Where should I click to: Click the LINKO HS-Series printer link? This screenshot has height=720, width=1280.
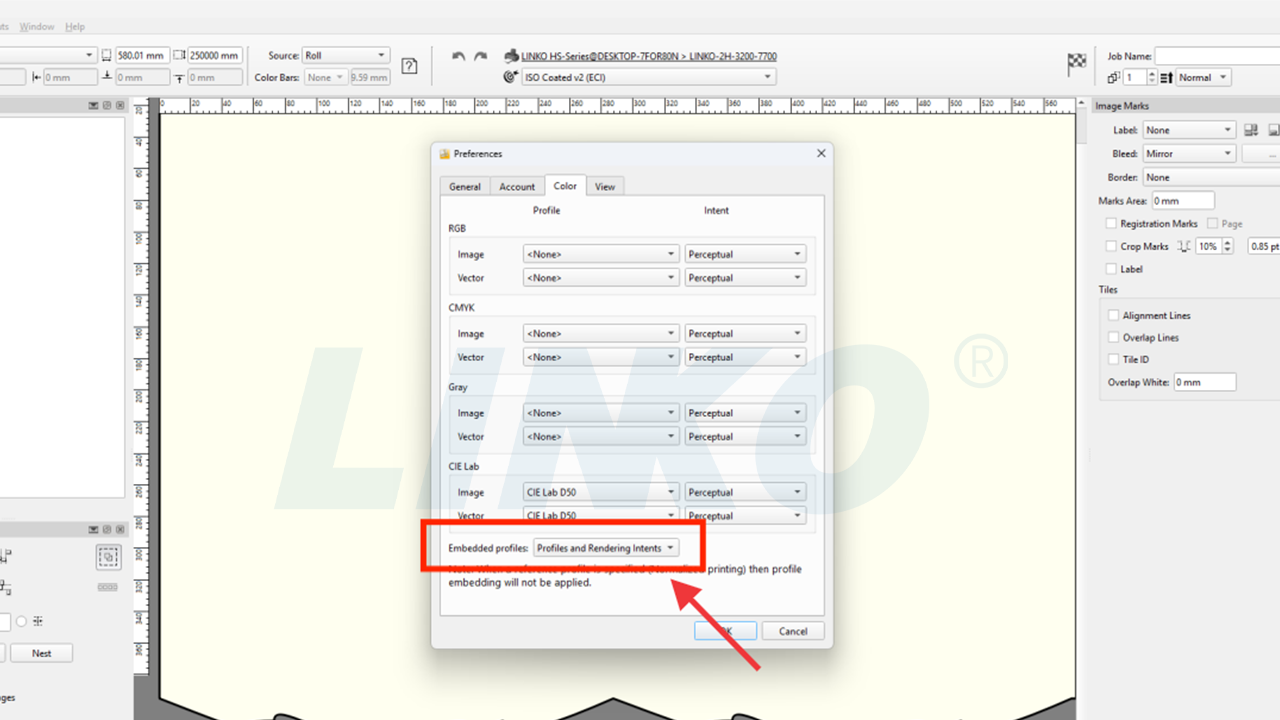649,56
